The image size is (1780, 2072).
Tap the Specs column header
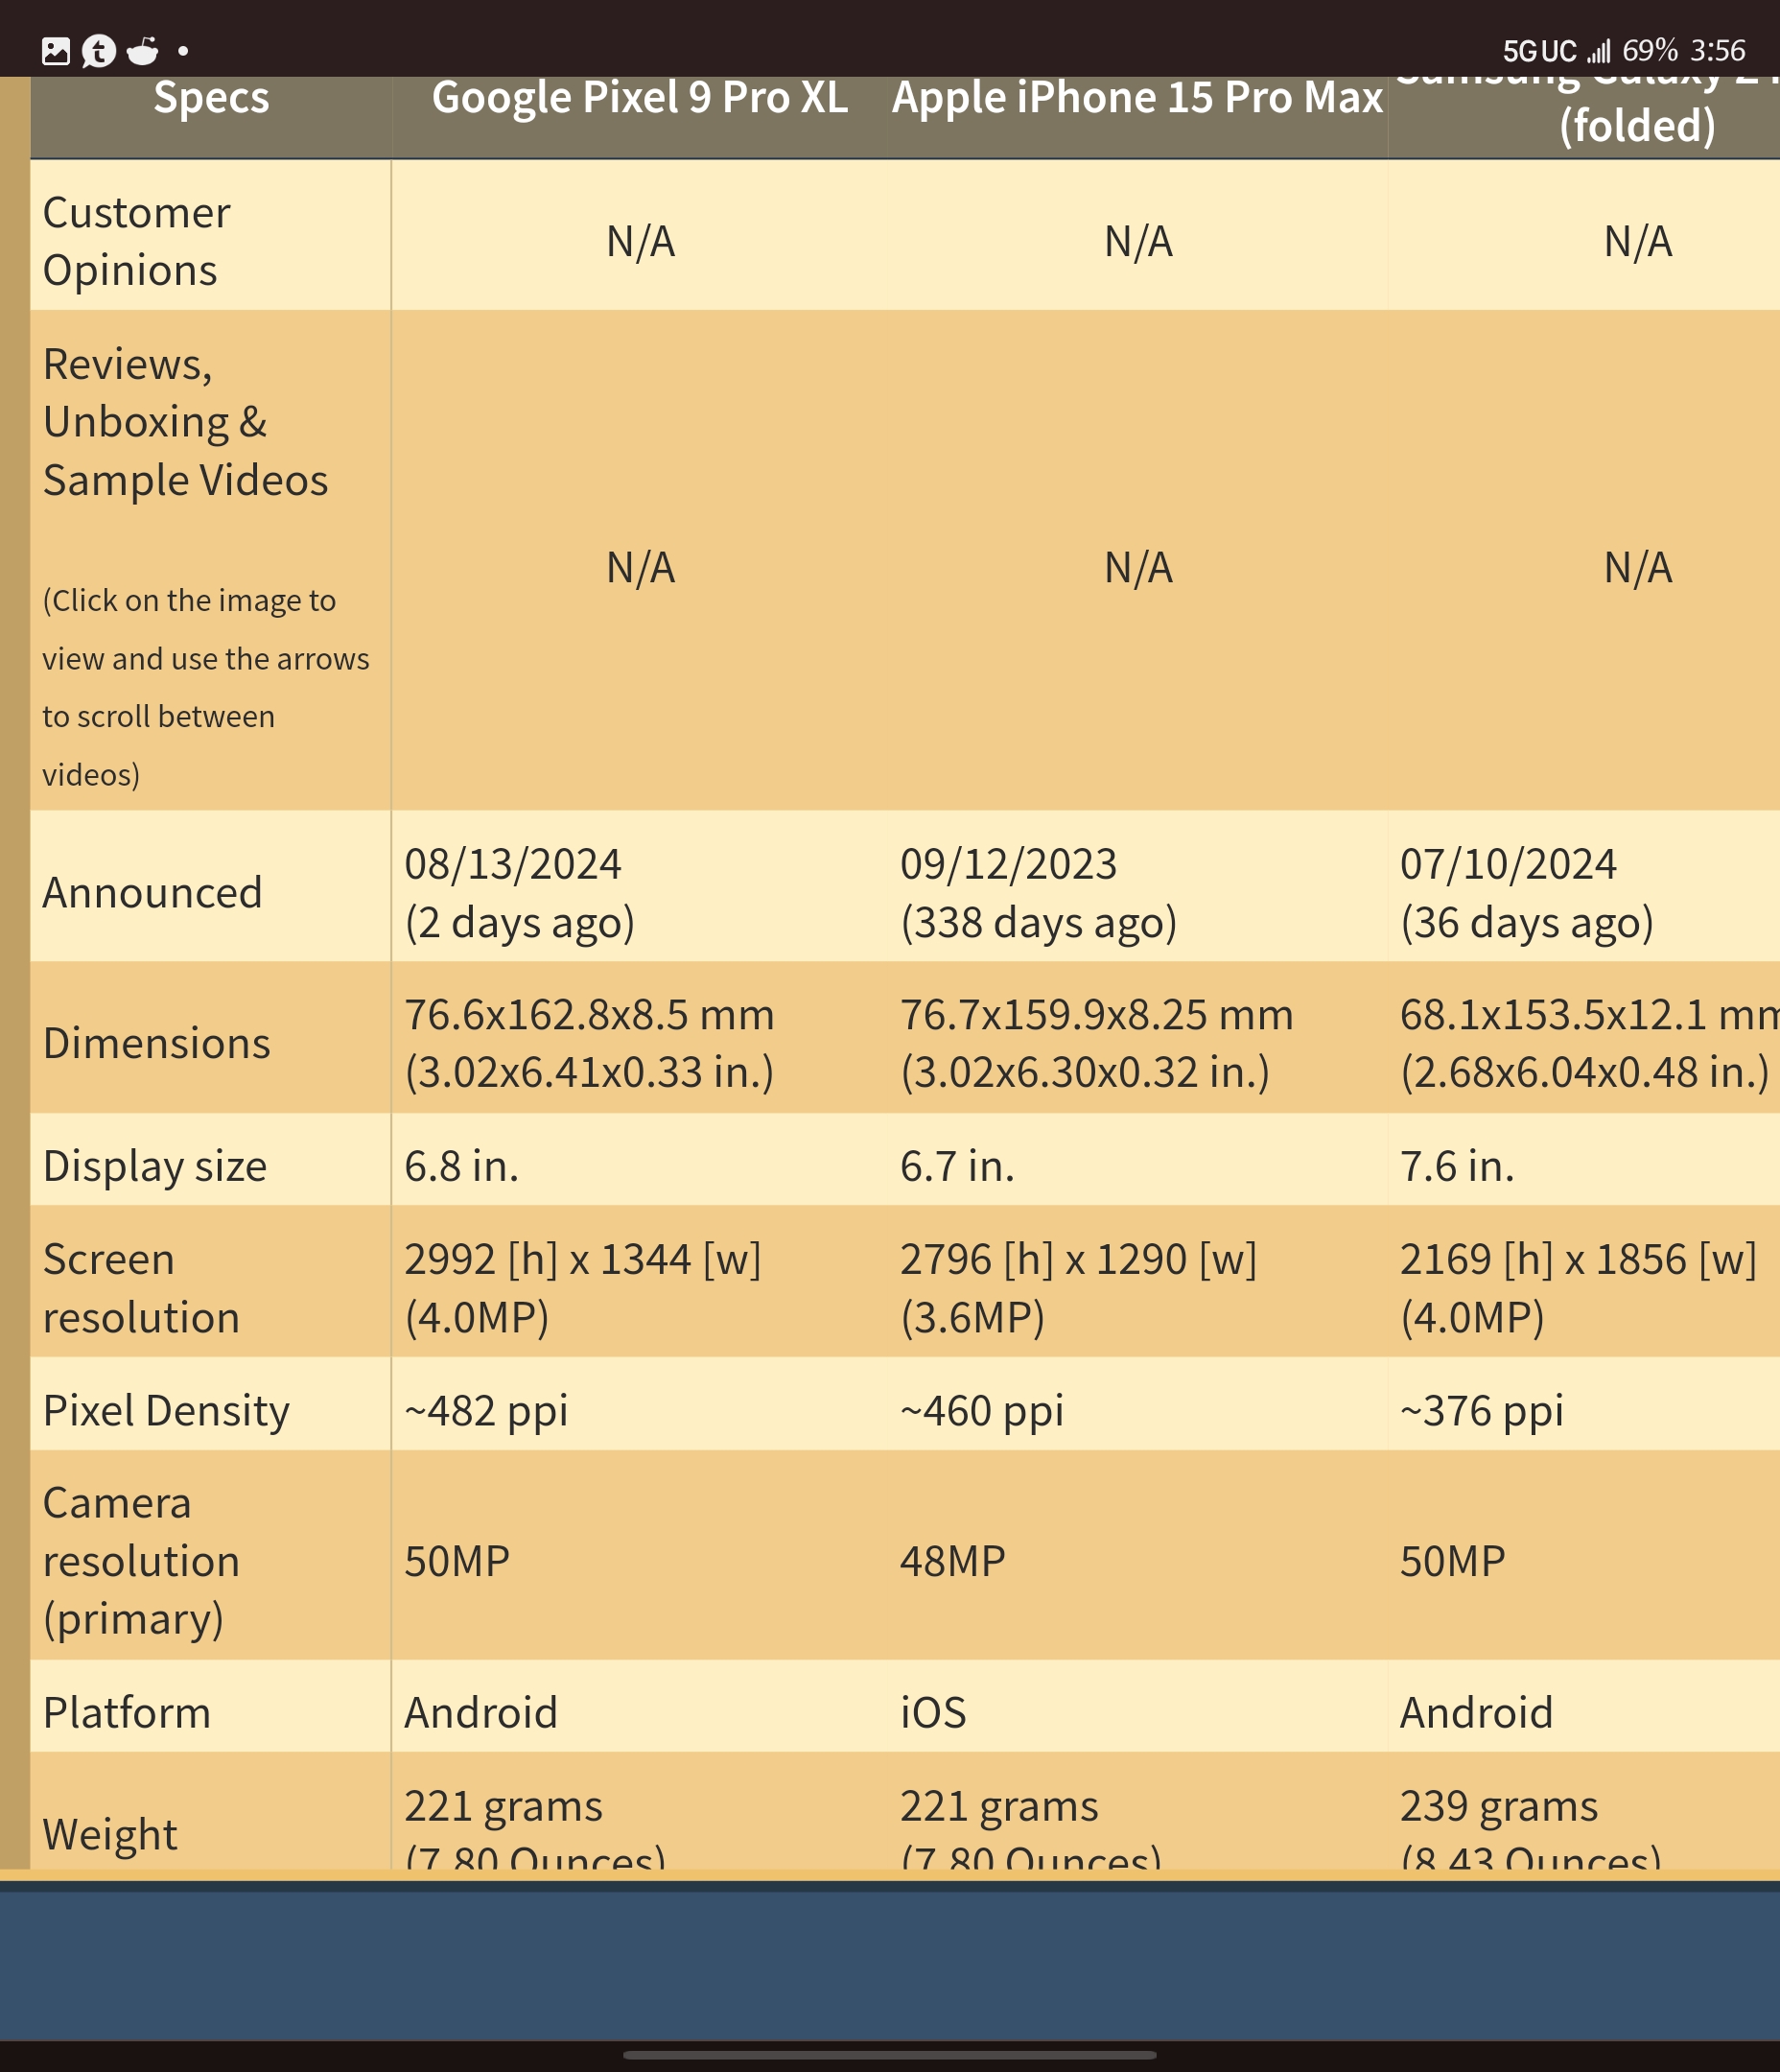211,98
